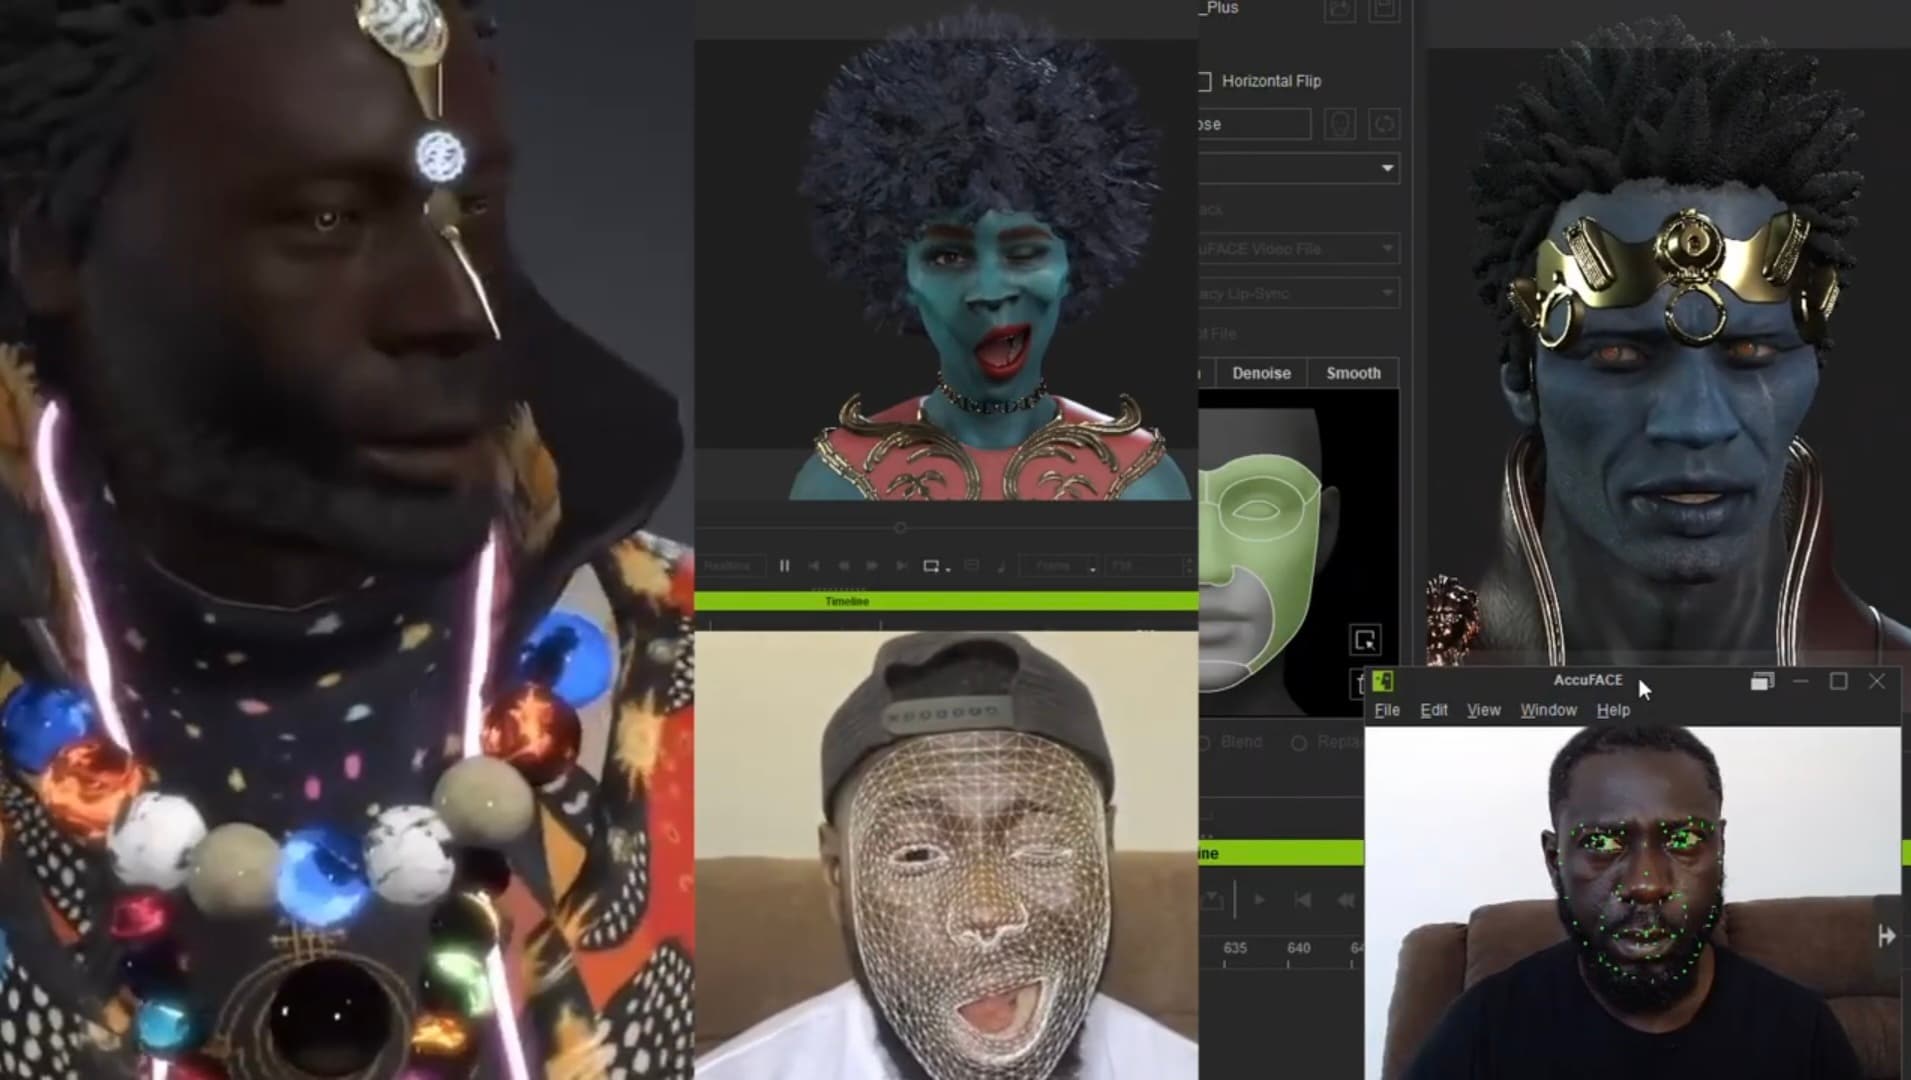Open the Legacy Lip-Sync dropdown

click(1299, 293)
